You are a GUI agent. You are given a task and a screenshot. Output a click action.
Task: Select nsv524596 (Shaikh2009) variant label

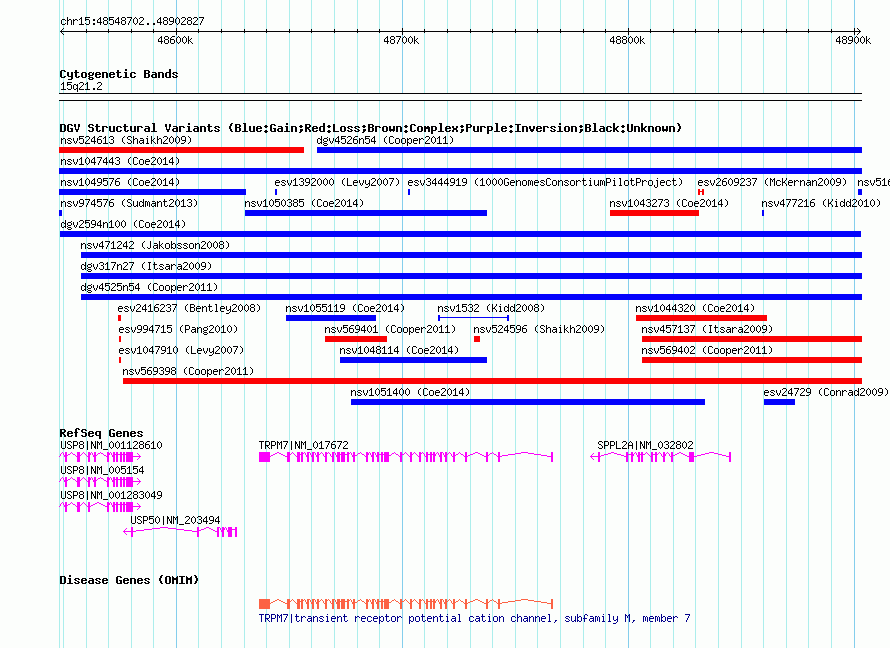[539, 329]
